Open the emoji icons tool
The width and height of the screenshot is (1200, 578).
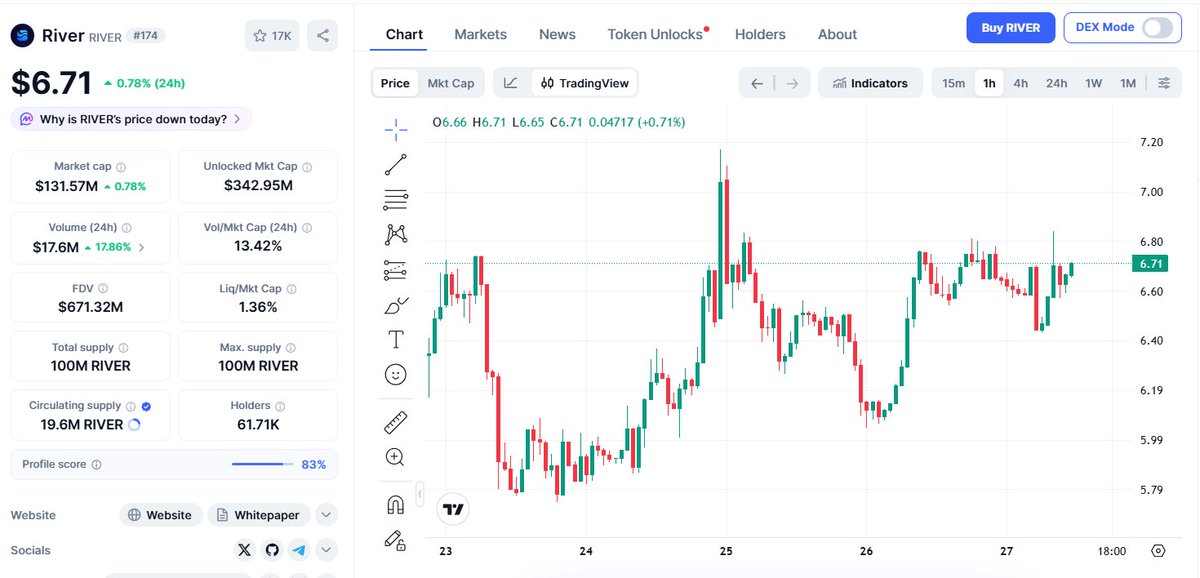[396, 375]
